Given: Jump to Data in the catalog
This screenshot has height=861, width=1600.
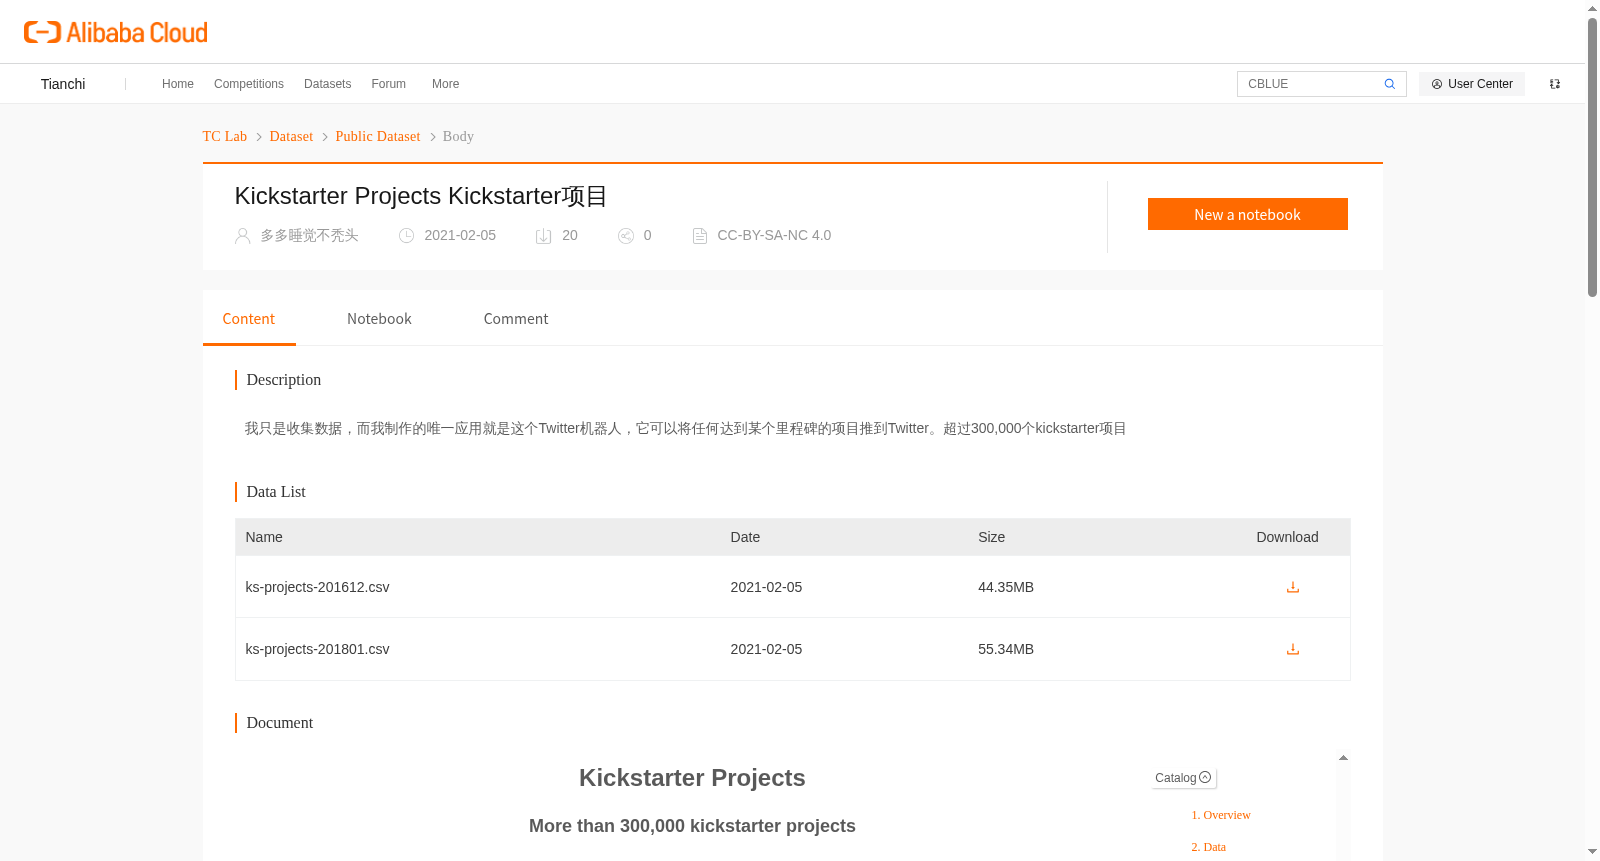Looking at the screenshot, I should tap(1209, 847).
